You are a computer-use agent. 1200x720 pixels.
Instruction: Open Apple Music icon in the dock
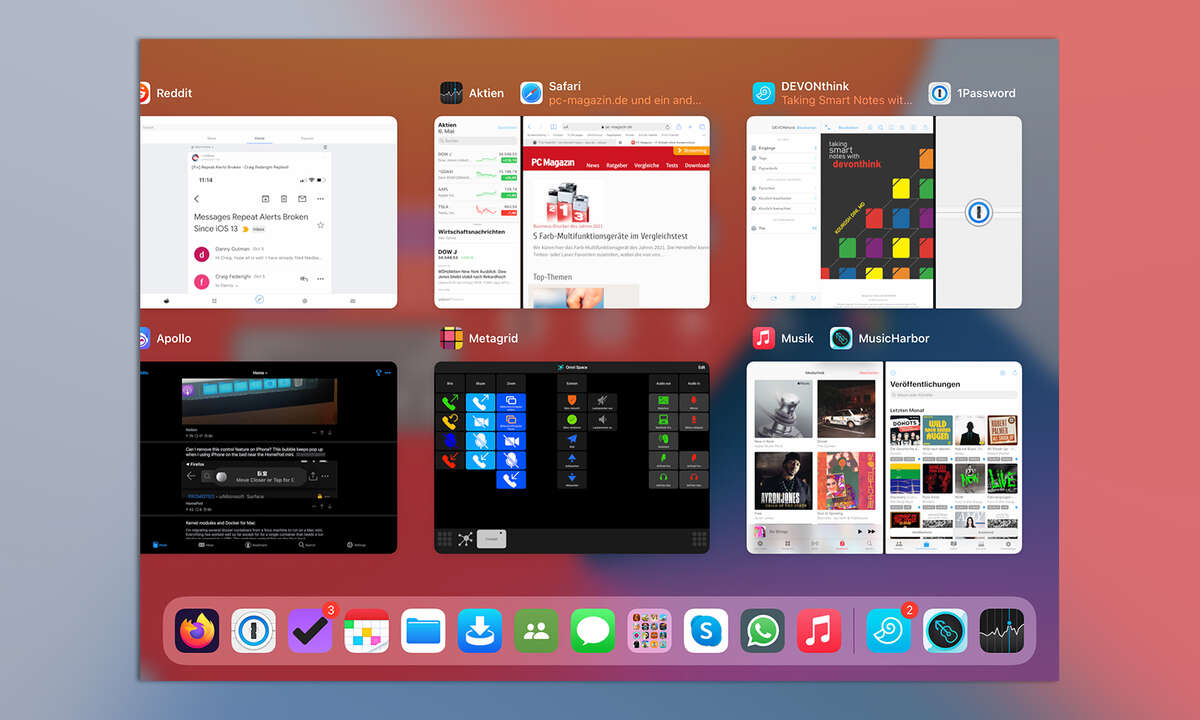(x=819, y=631)
